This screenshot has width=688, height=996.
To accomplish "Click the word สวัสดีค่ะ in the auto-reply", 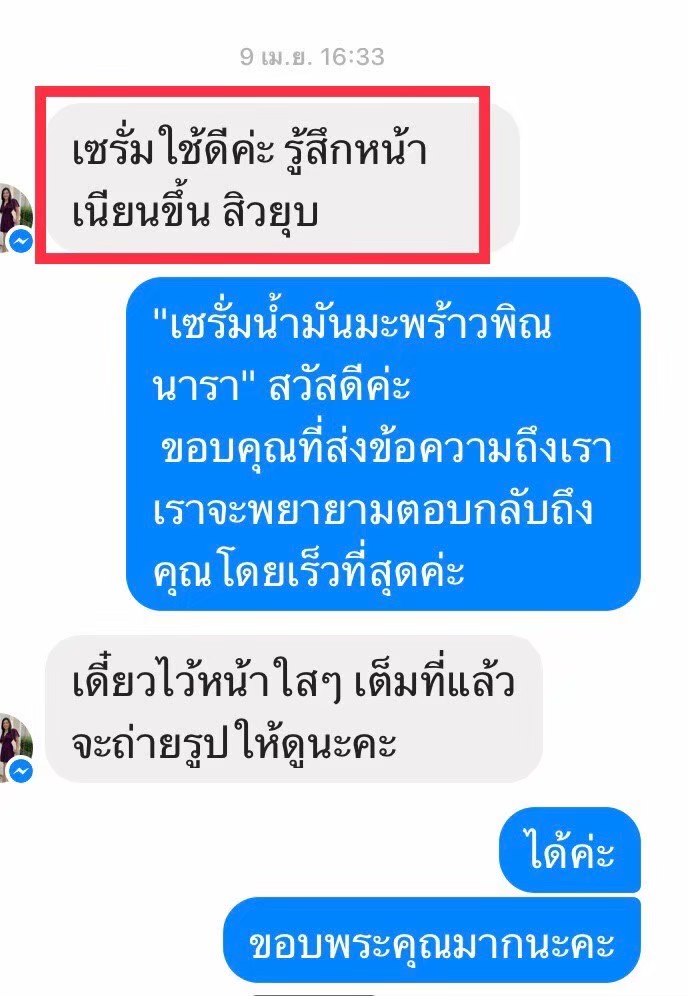I will pyautogui.click(x=339, y=385).
